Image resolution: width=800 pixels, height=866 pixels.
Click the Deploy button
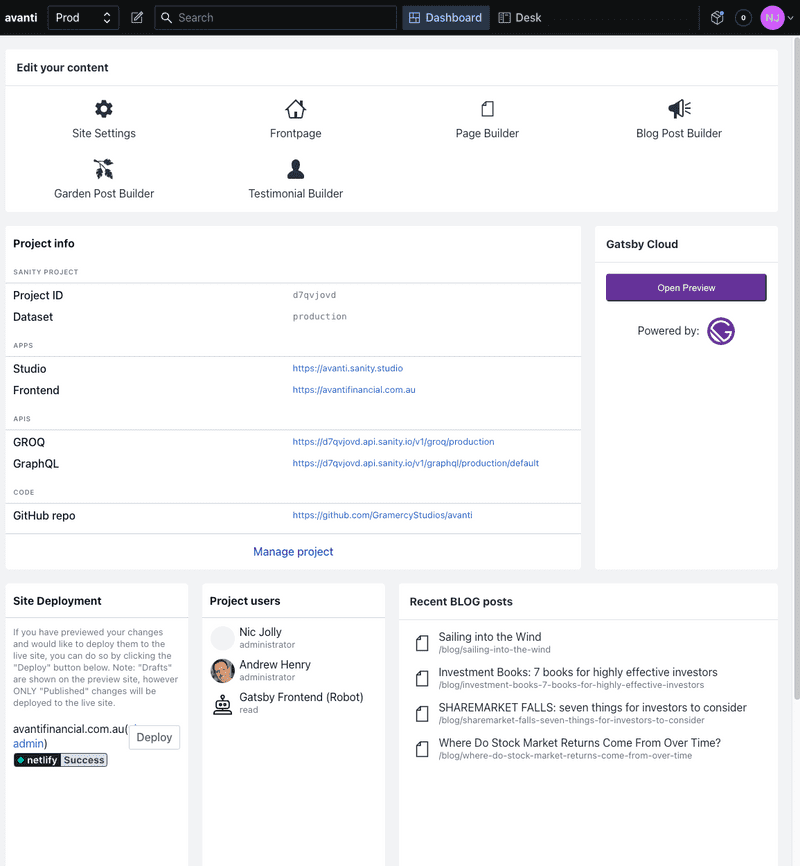(x=154, y=737)
